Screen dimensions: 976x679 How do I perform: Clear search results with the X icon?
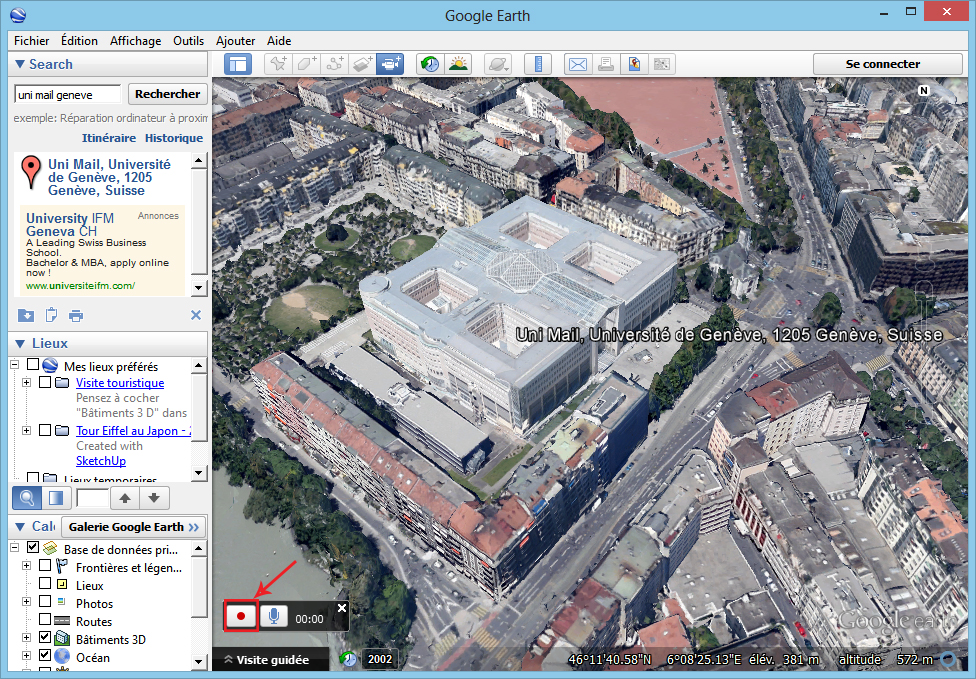point(196,315)
